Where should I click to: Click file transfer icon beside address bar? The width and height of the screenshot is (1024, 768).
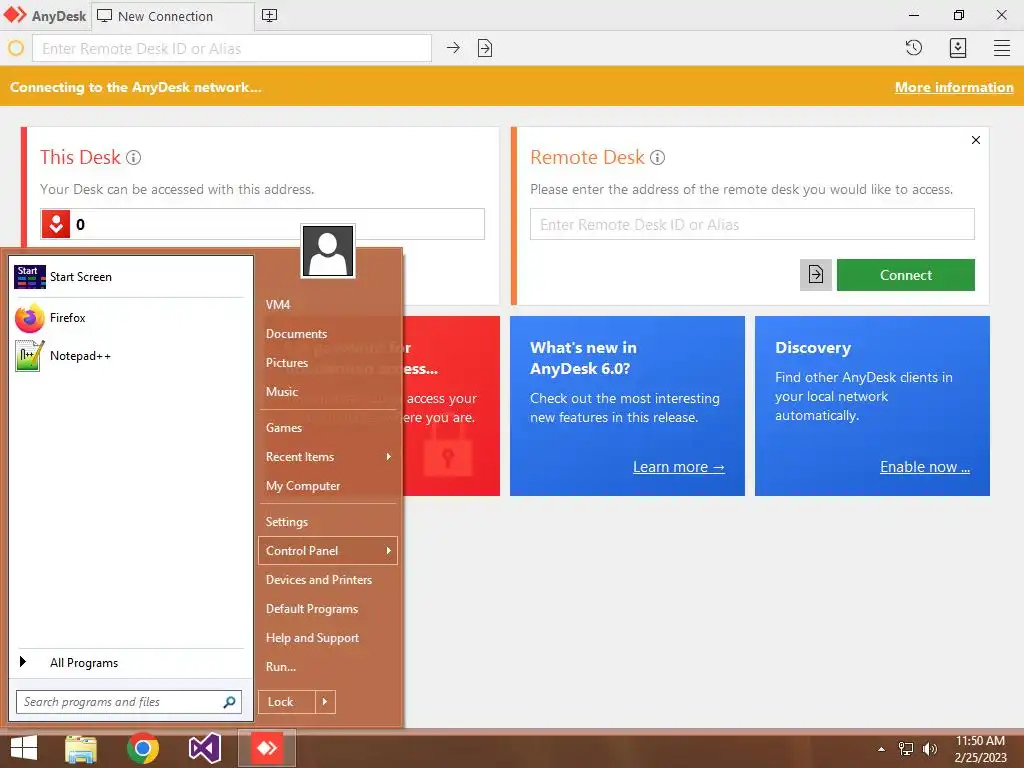pyautogui.click(x=485, y=48)
